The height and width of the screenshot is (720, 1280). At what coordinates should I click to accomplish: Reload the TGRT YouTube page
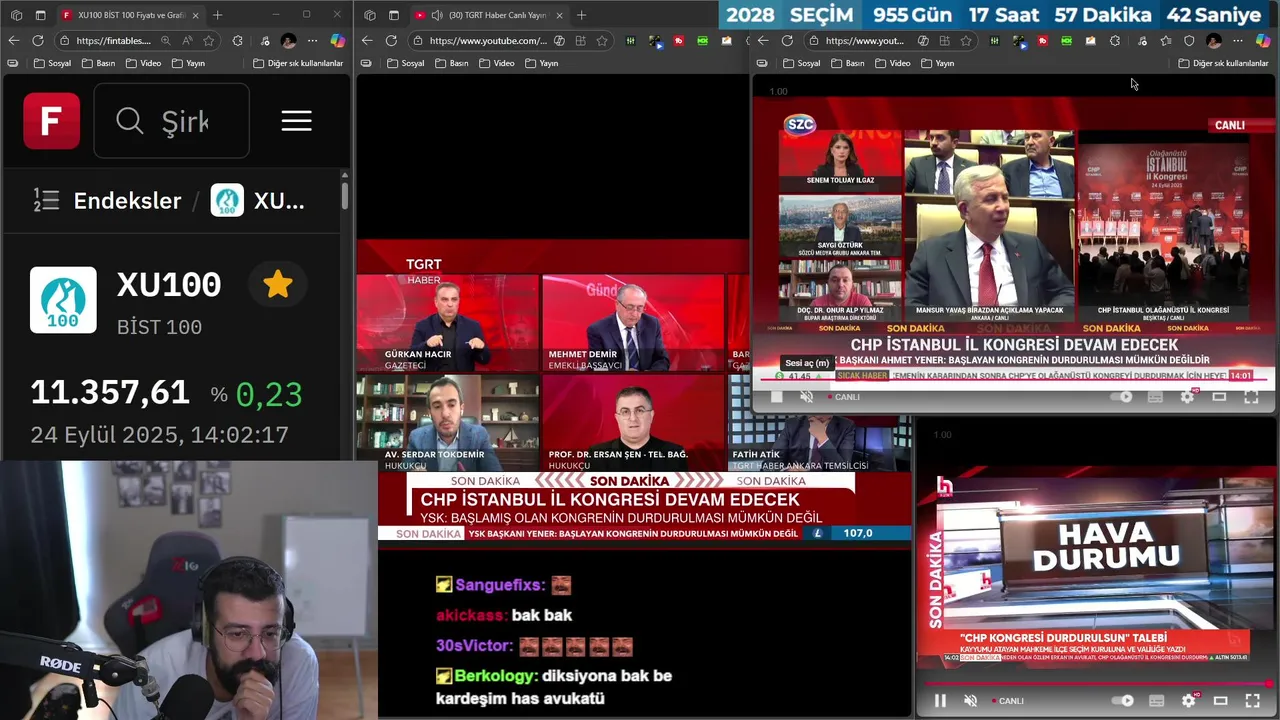391,40
